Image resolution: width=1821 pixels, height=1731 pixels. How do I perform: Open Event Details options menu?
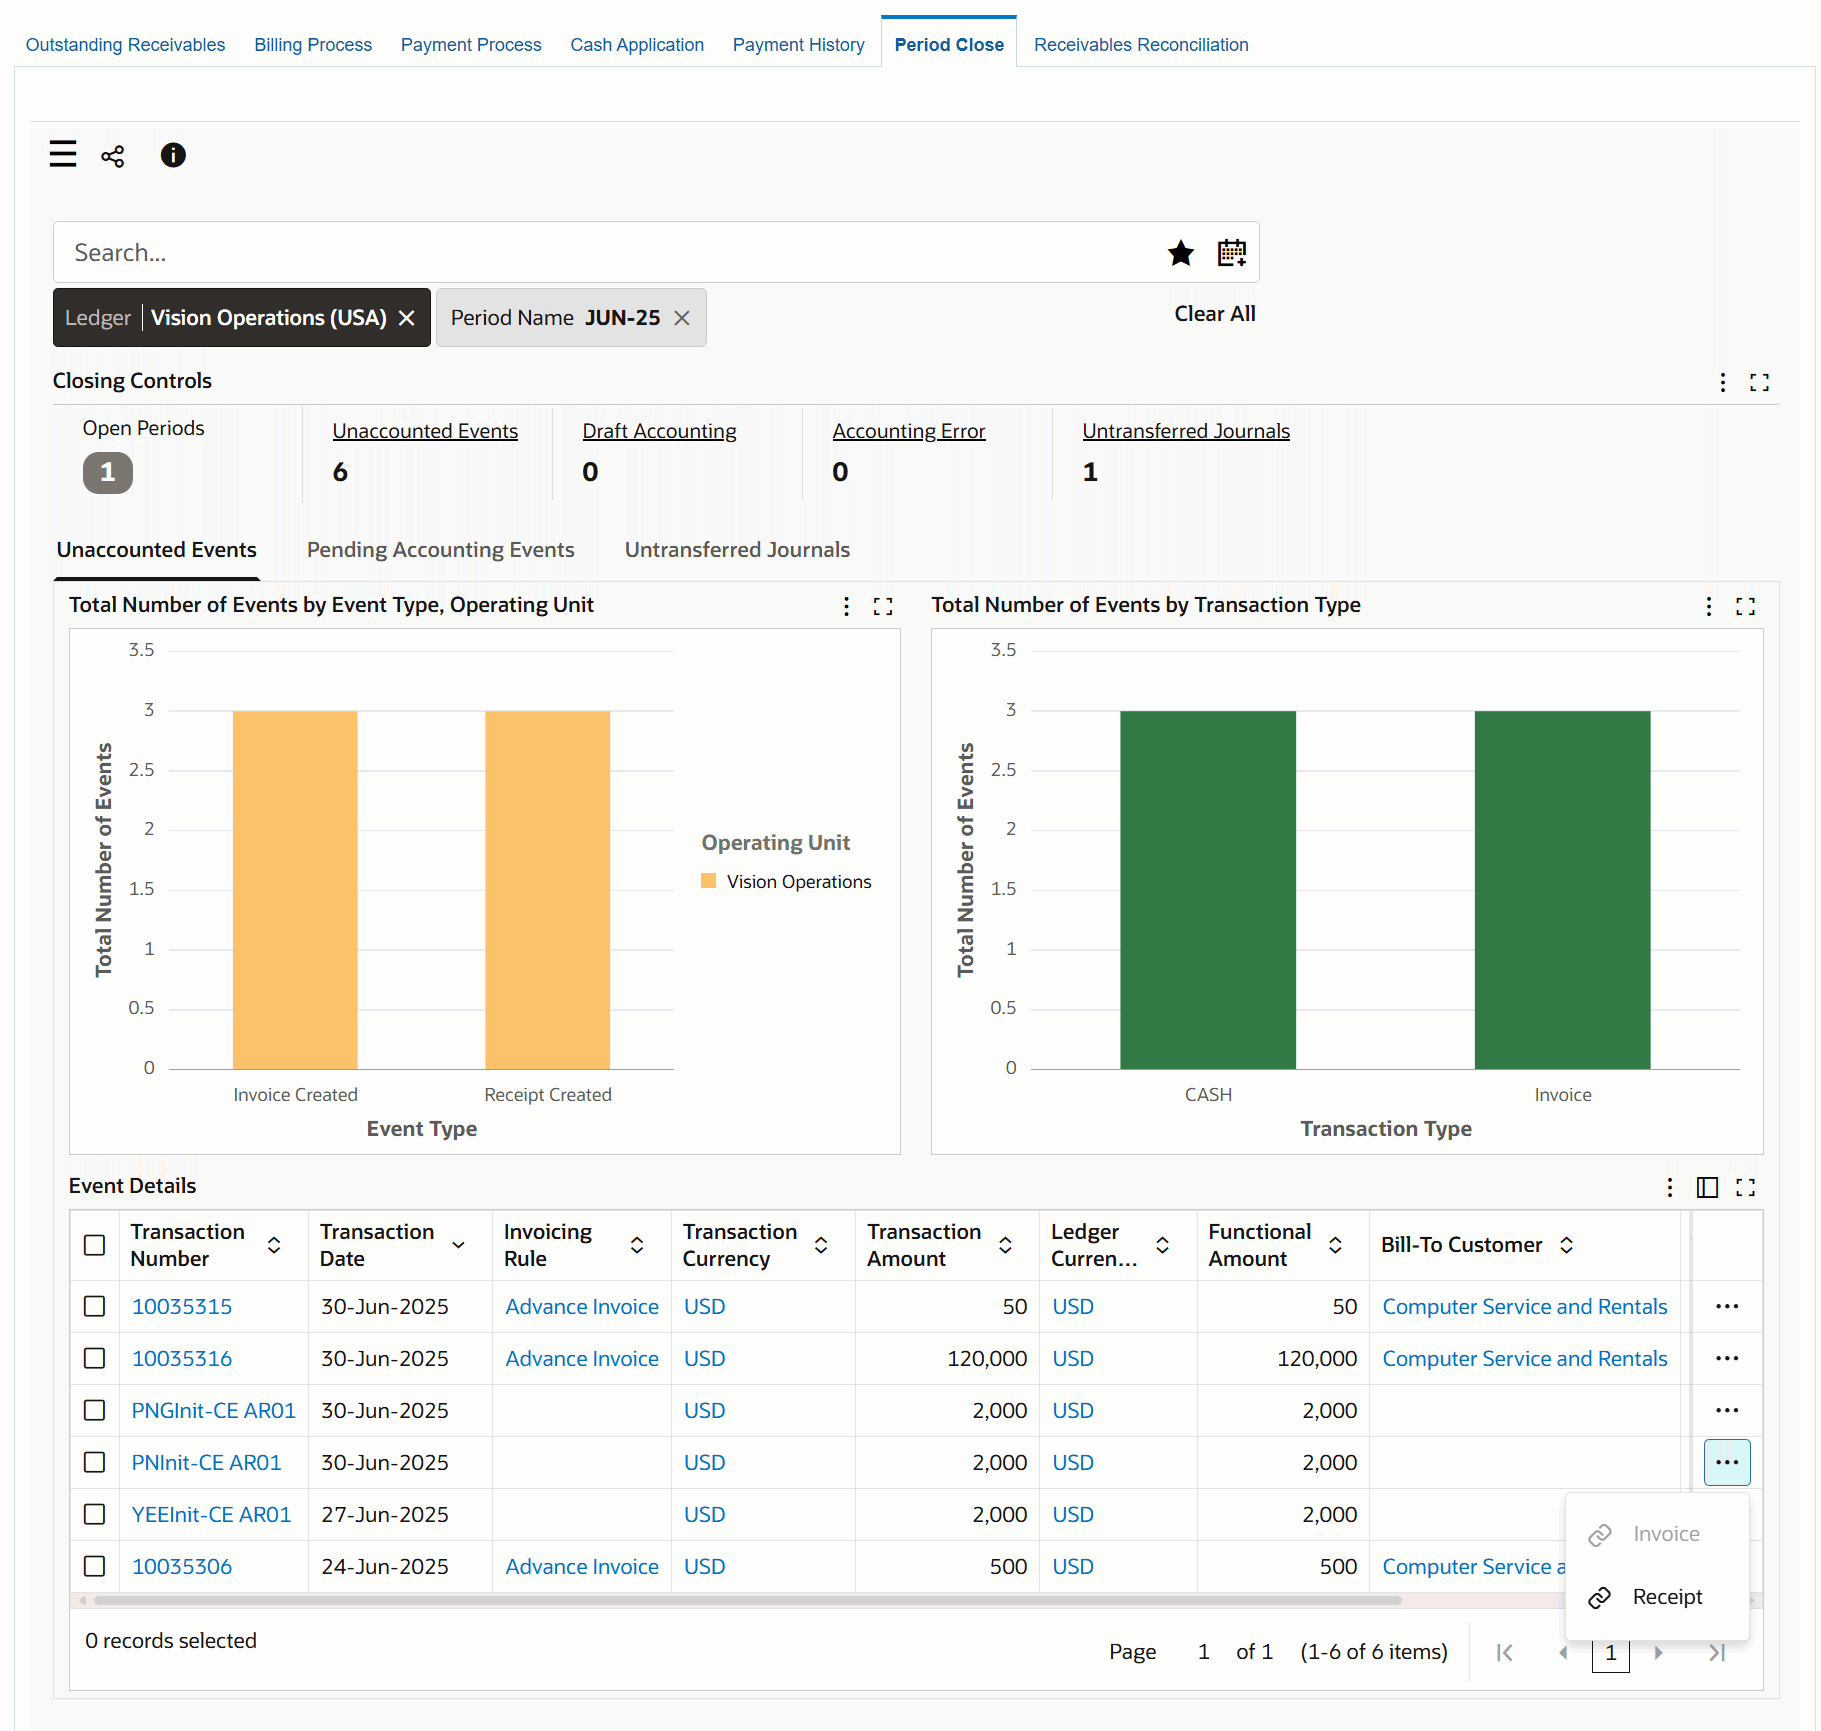(1670, 1187)
